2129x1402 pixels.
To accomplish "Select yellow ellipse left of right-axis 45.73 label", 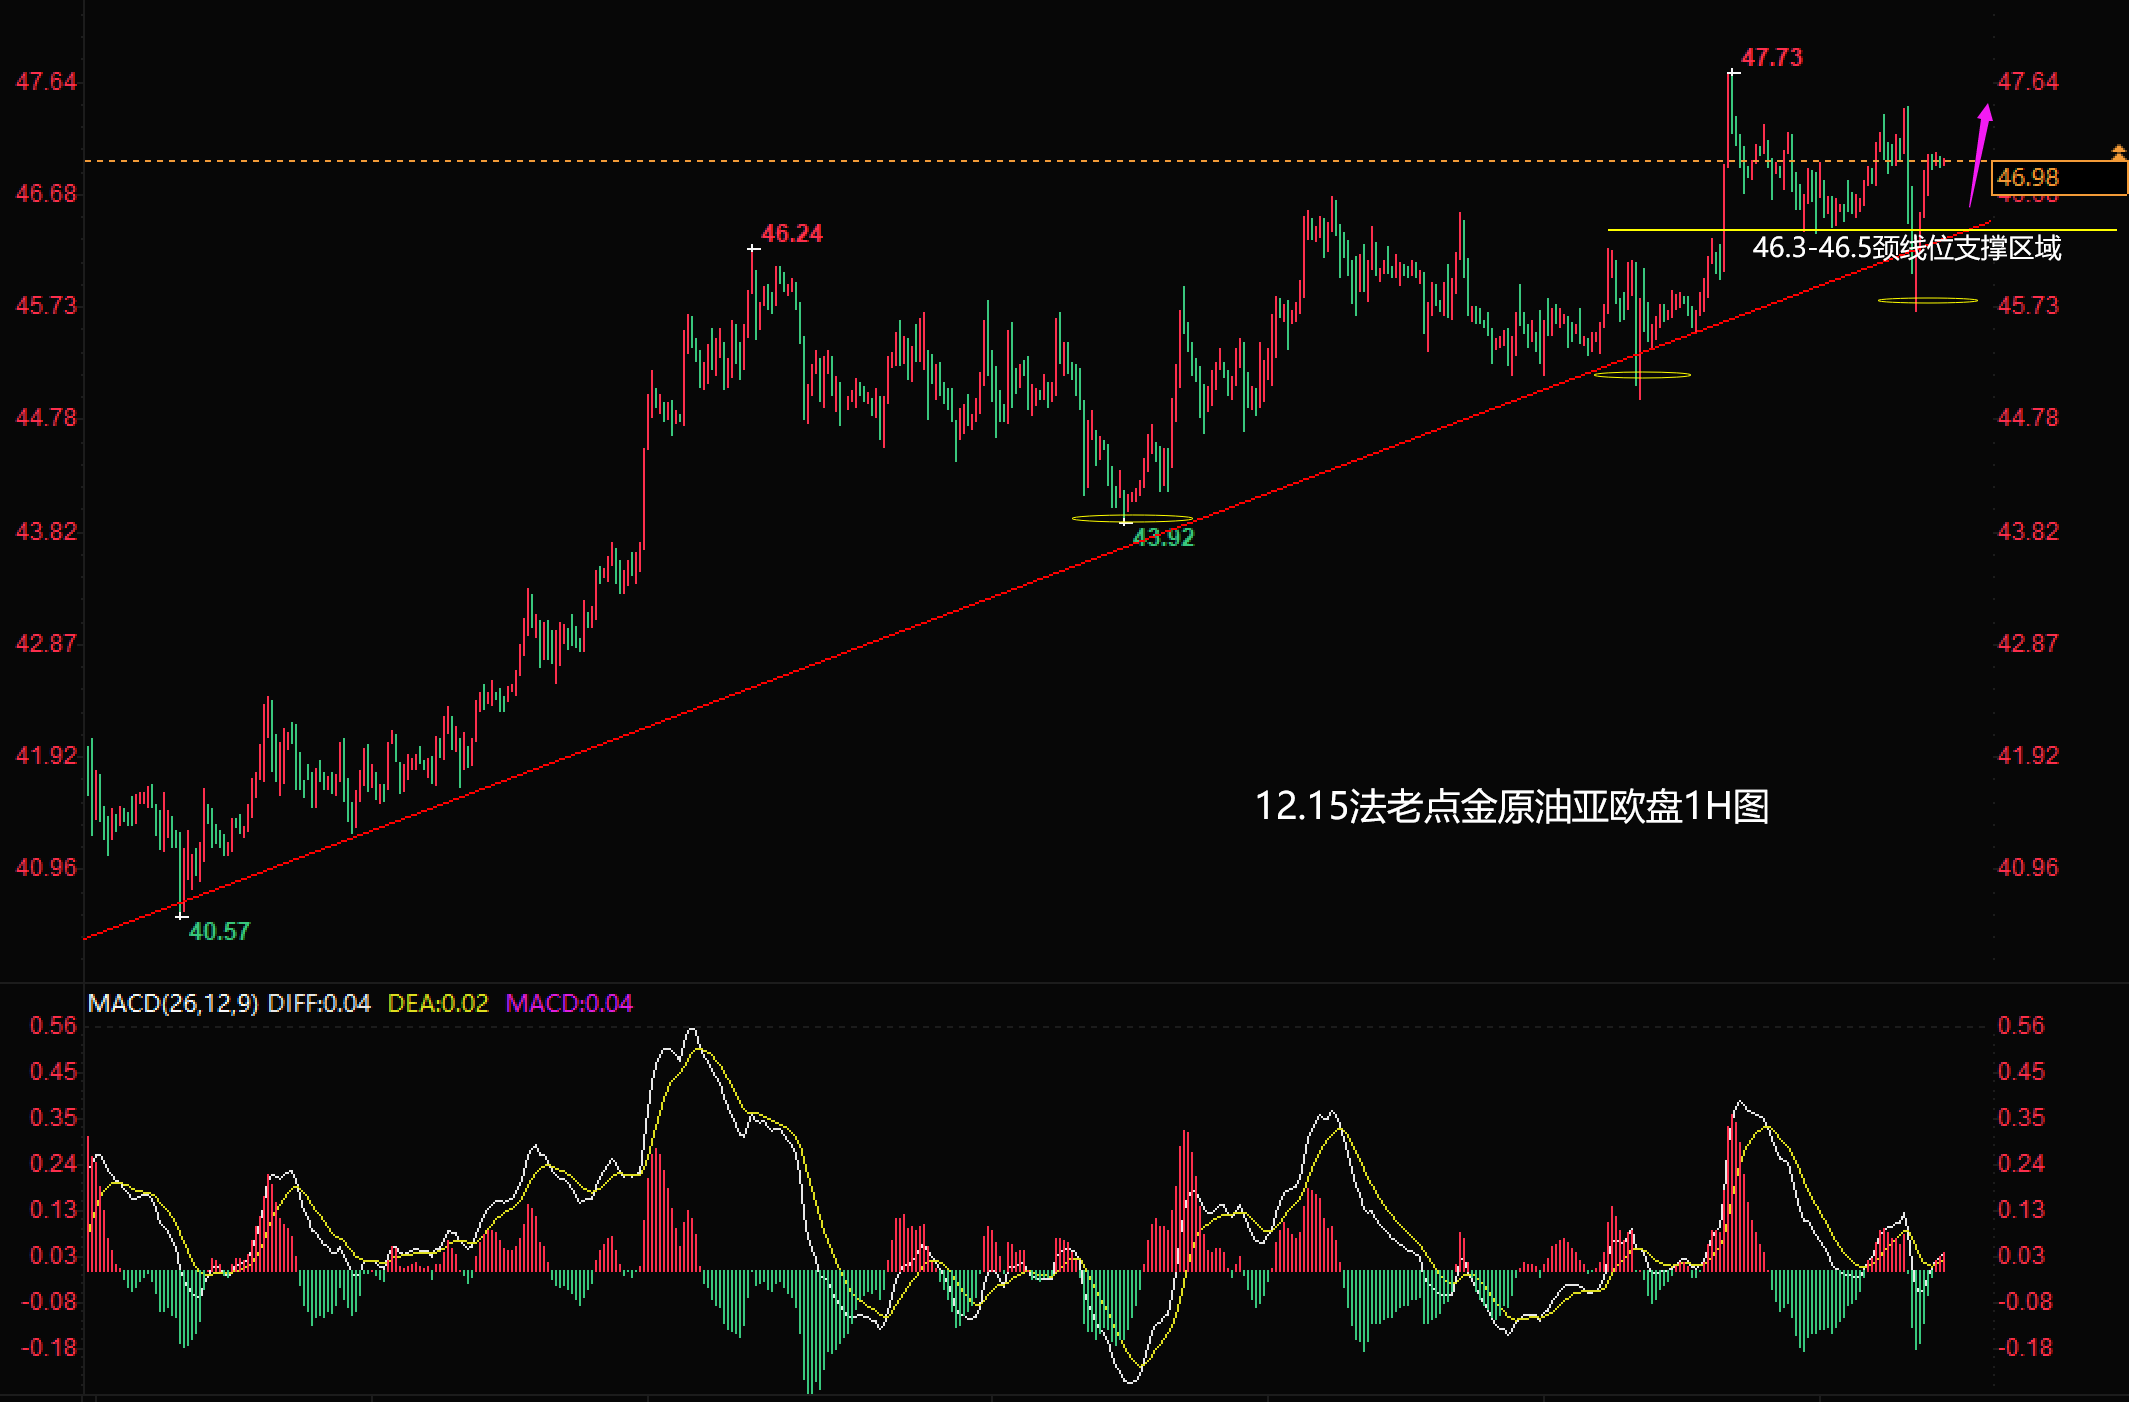I will 1927,300.
